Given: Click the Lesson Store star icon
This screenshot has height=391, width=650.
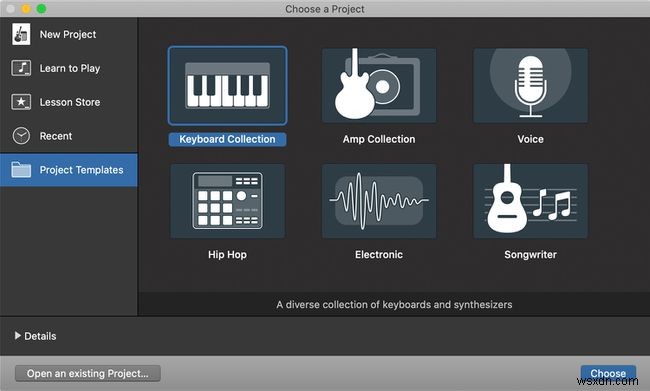Looking at the screenshot, I should point(21,102).
